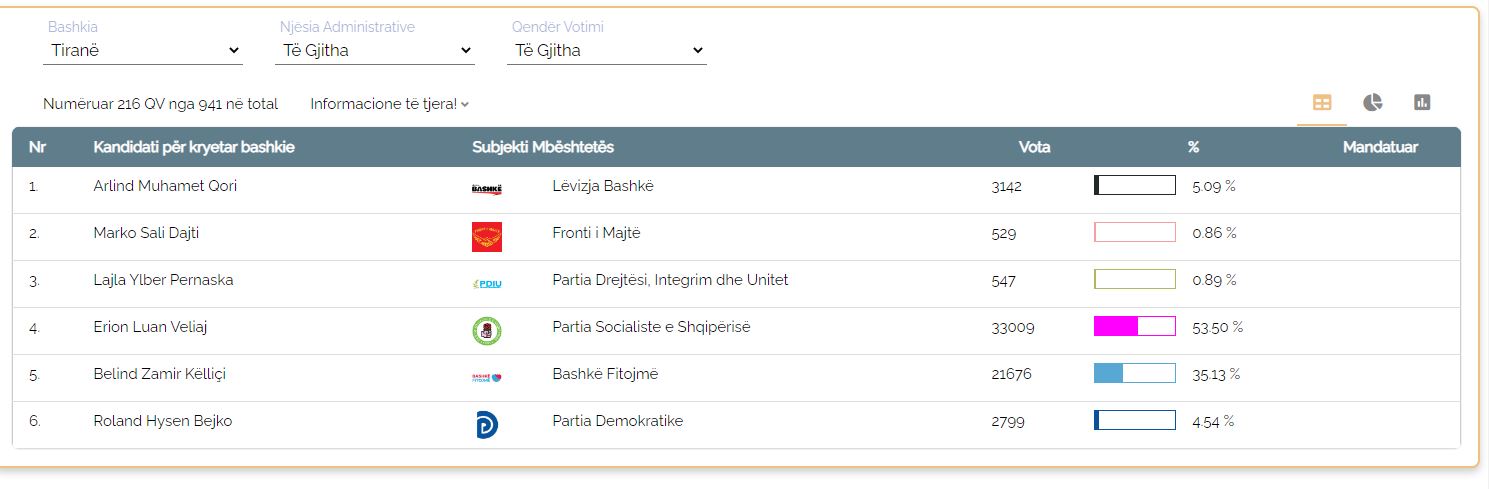Click the Numëruar 216 QV nga 941 text

coord(160,104)
